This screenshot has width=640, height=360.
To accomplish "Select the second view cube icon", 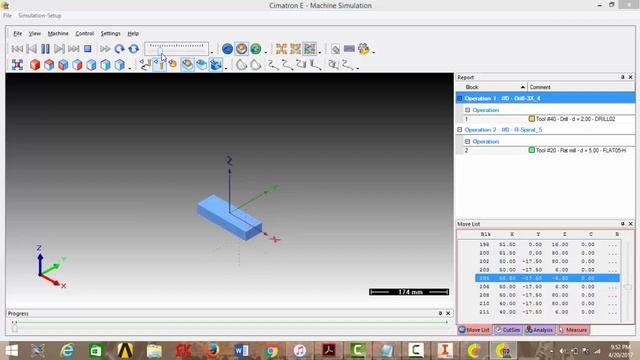I will tap(49, 65).
